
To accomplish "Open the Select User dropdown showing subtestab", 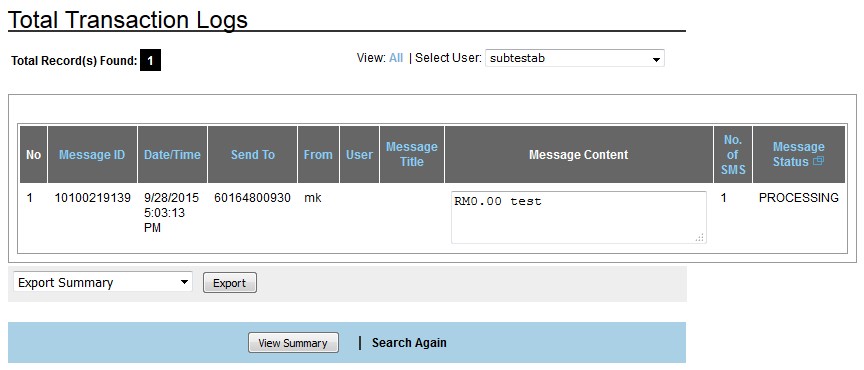I will click(x=575, y=58).
